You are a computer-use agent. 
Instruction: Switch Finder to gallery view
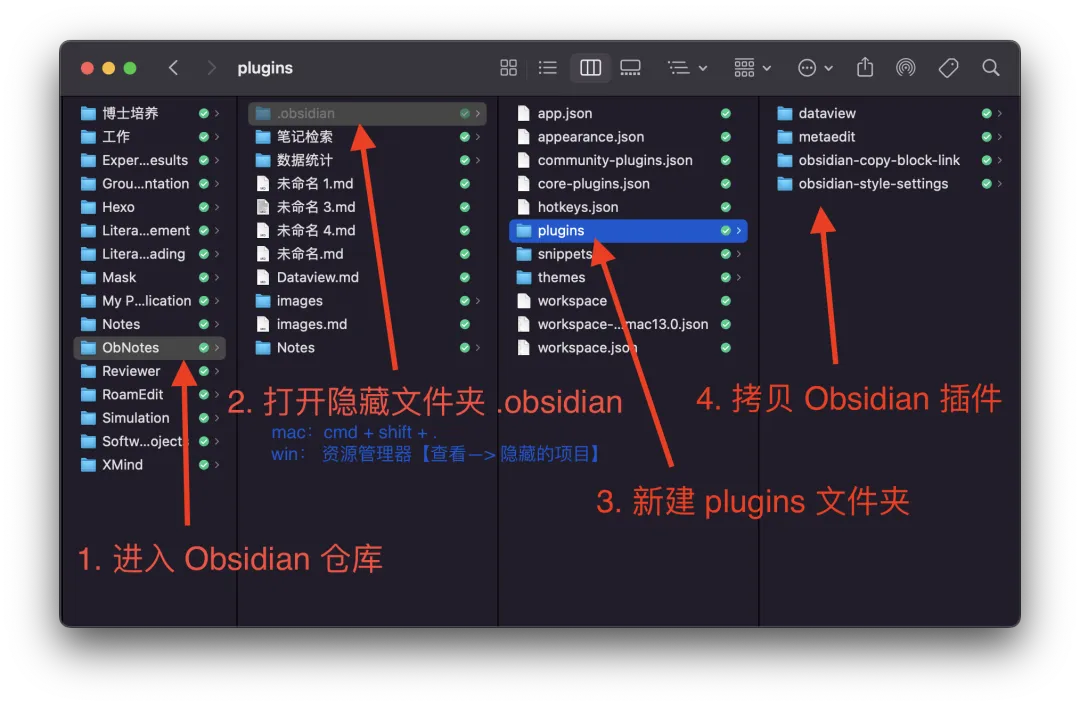(630, 68)
